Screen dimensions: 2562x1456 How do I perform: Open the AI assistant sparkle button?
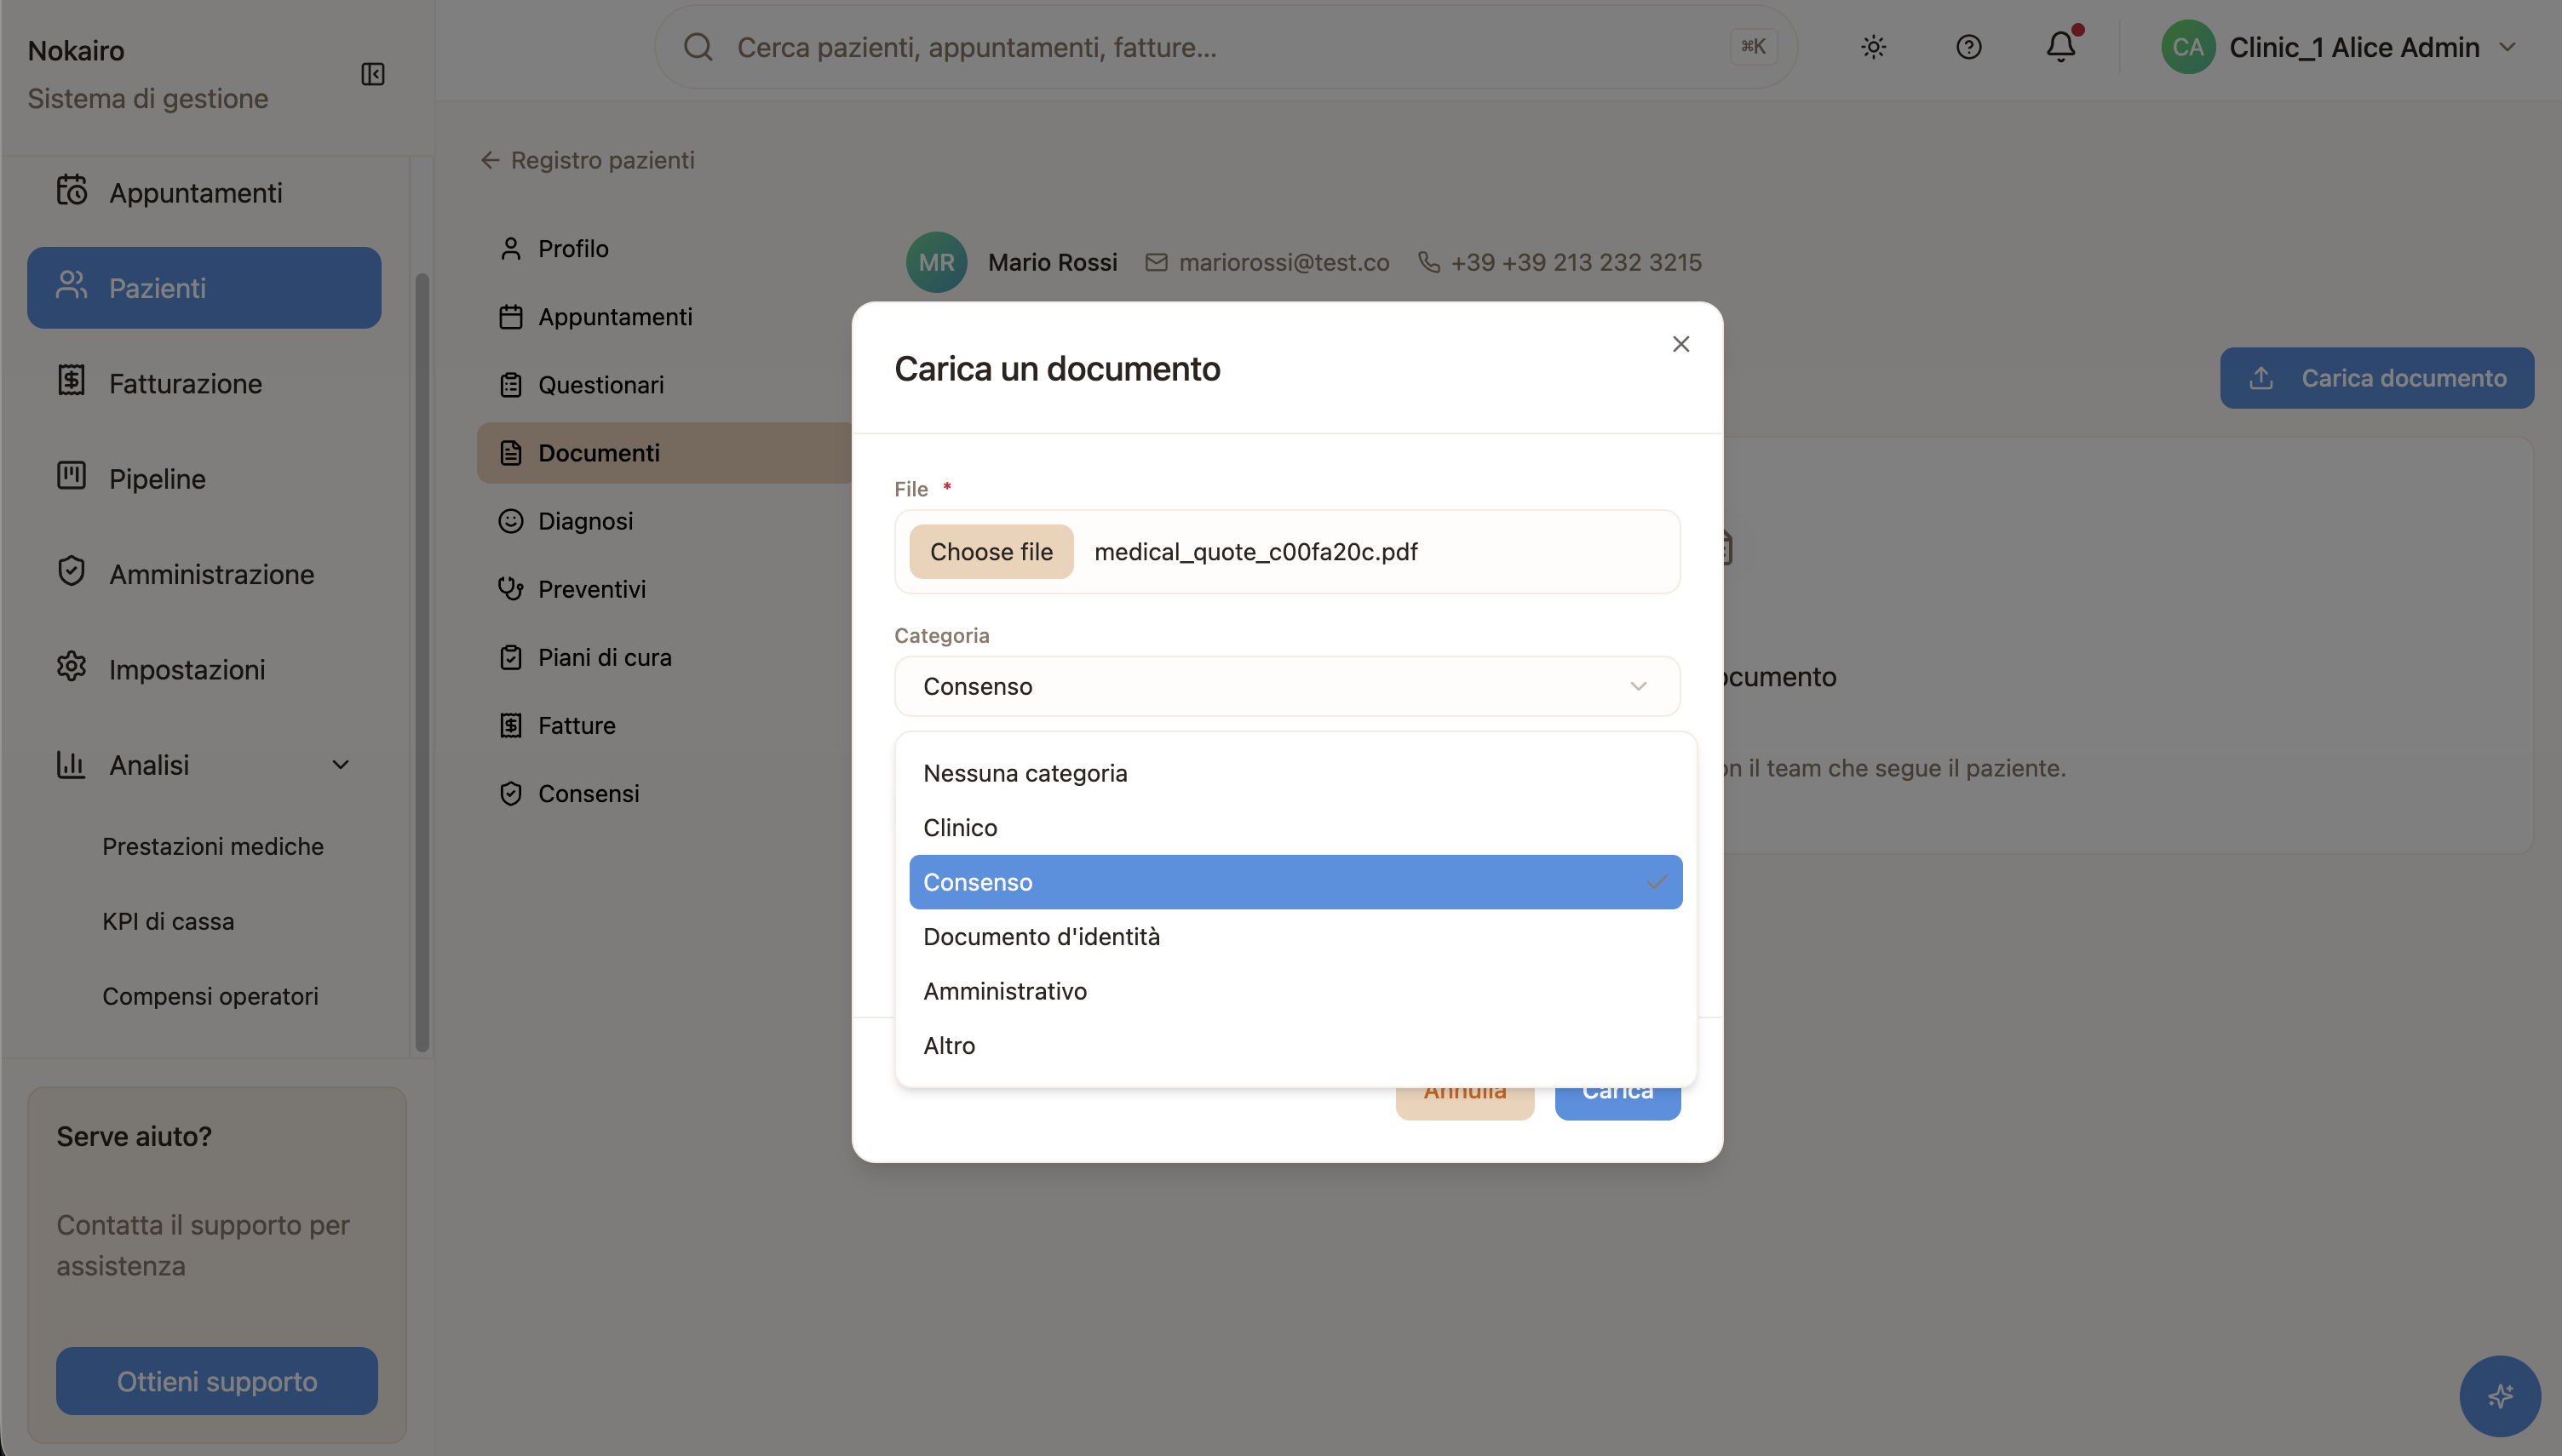tap(2500, 1395)
